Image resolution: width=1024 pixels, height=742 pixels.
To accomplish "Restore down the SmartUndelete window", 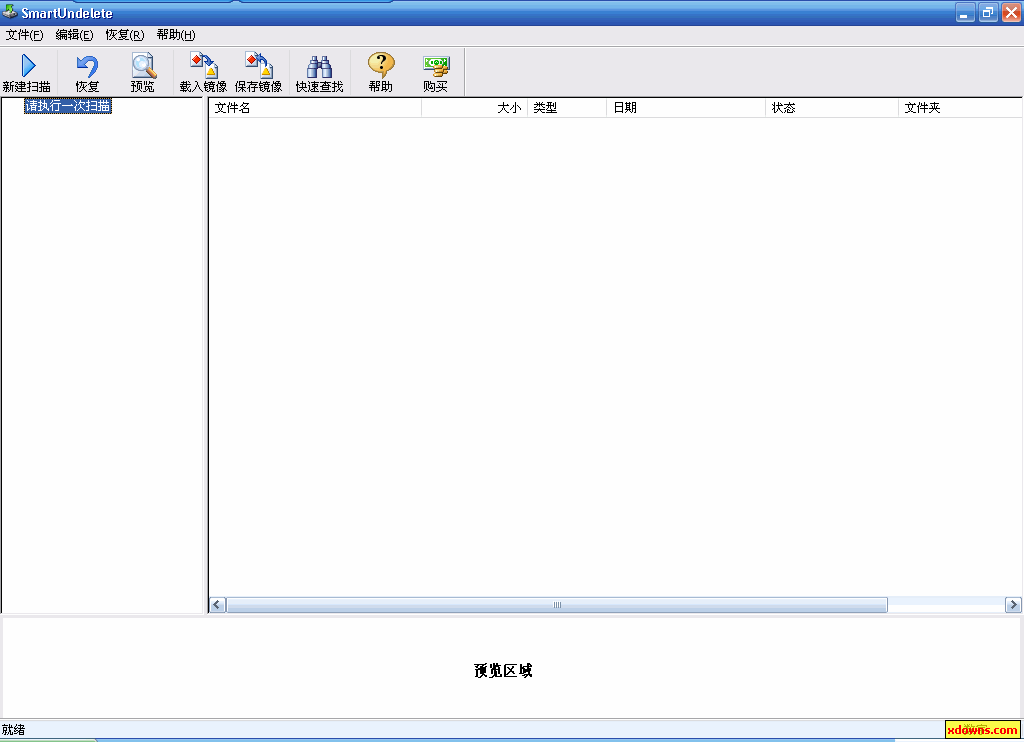I will pos(988,12).
